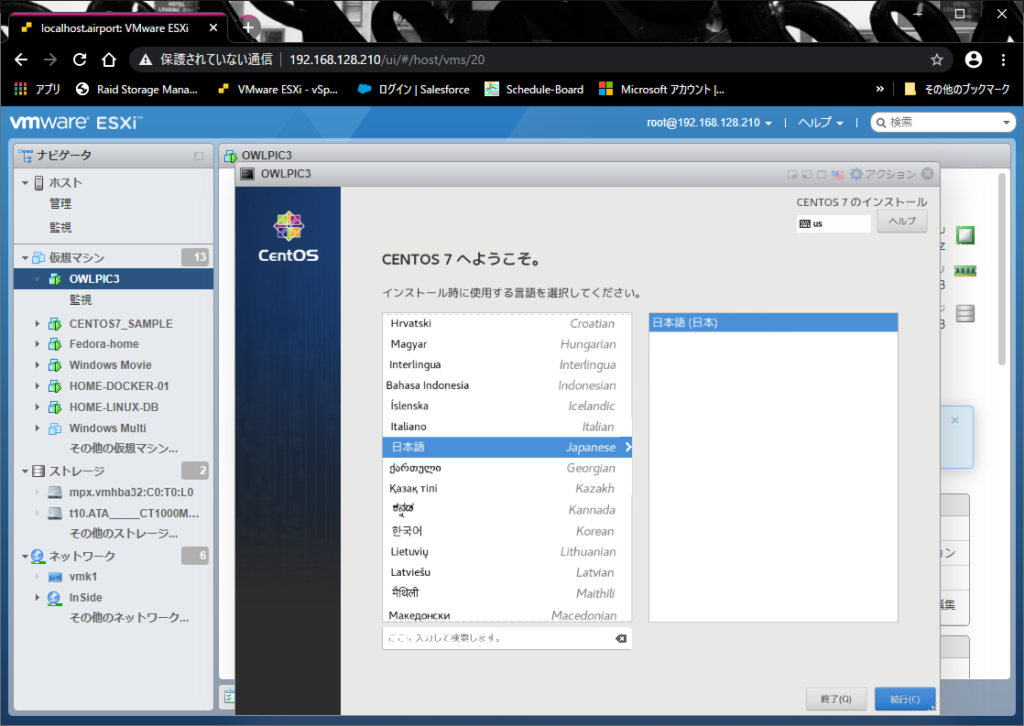Collapse the 仮想マシン tree node
The height and width of the screenshot is (726, 1024).
point(25,258)
